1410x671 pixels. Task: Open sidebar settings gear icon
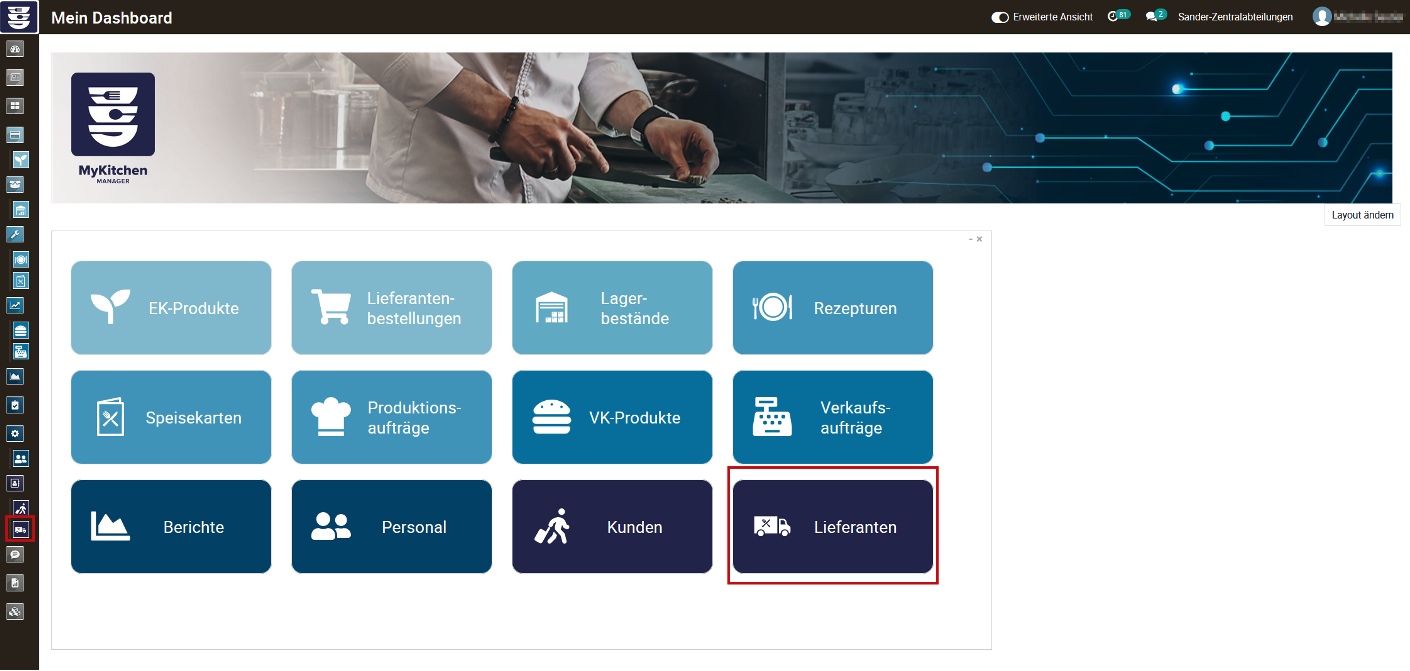[15, 434]
